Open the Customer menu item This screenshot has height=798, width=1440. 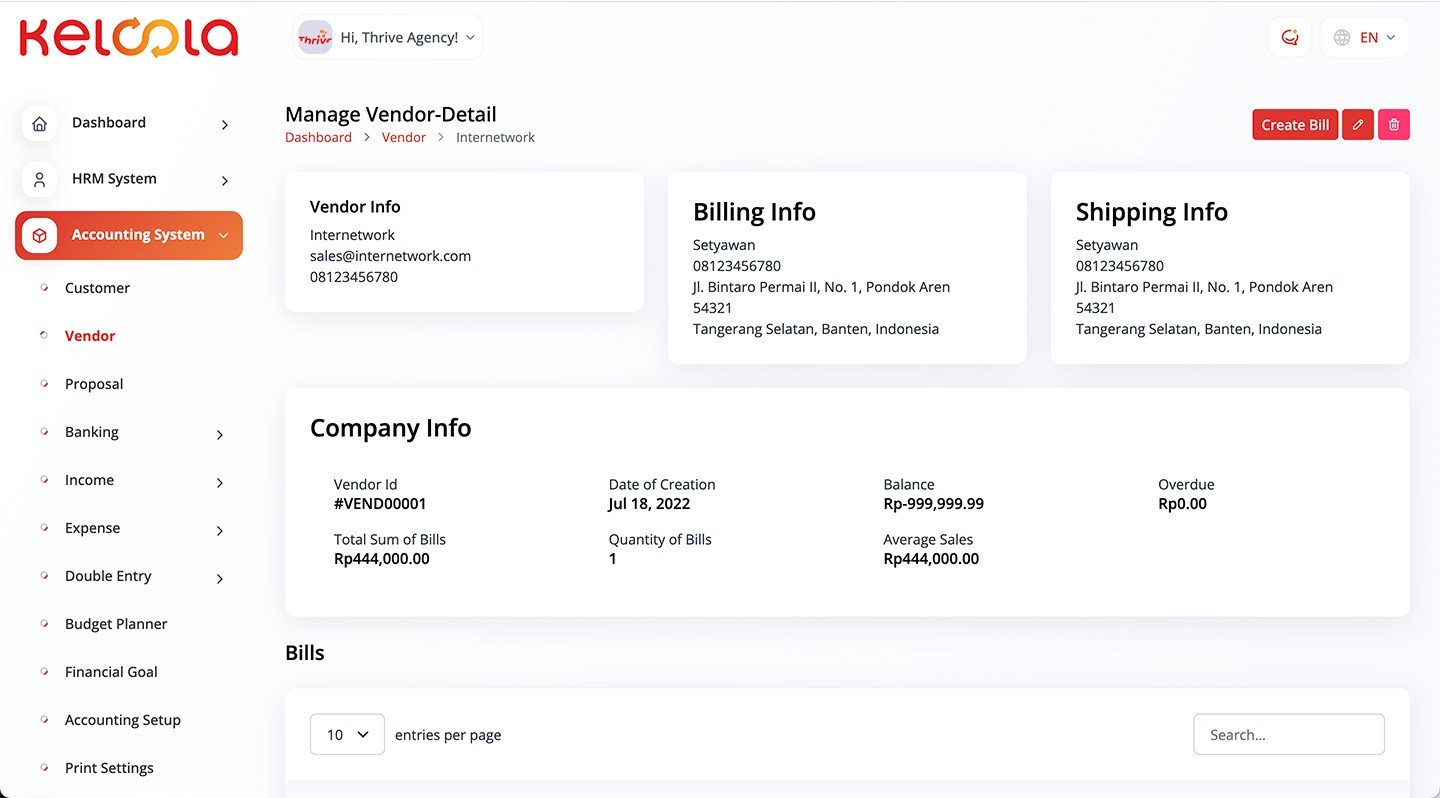[x=97, y=288]
